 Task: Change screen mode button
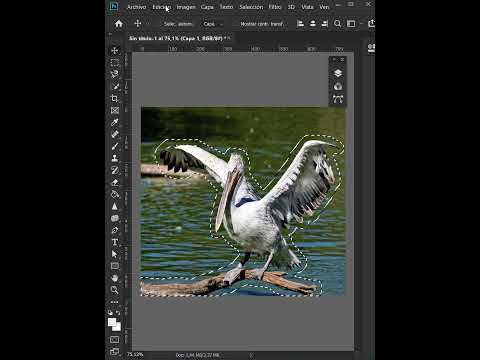coord(115,351)
